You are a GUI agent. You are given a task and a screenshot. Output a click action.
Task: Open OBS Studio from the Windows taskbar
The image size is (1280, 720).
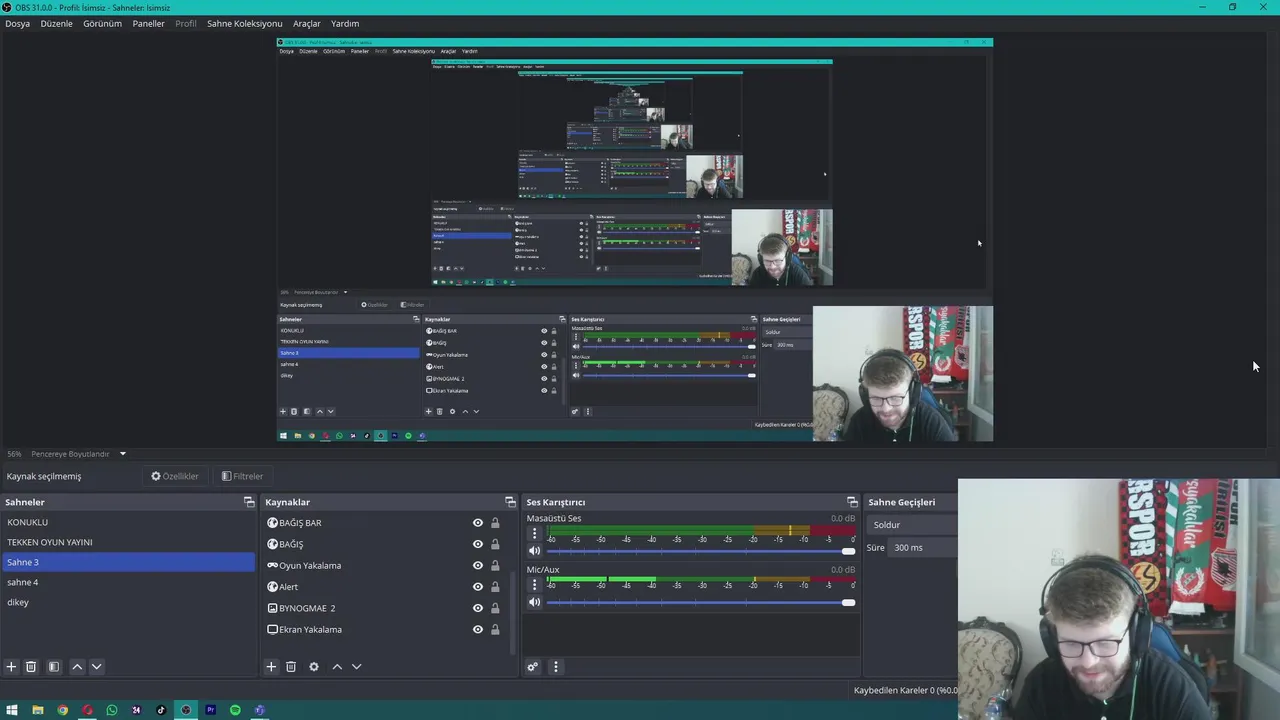pos(186,710)
